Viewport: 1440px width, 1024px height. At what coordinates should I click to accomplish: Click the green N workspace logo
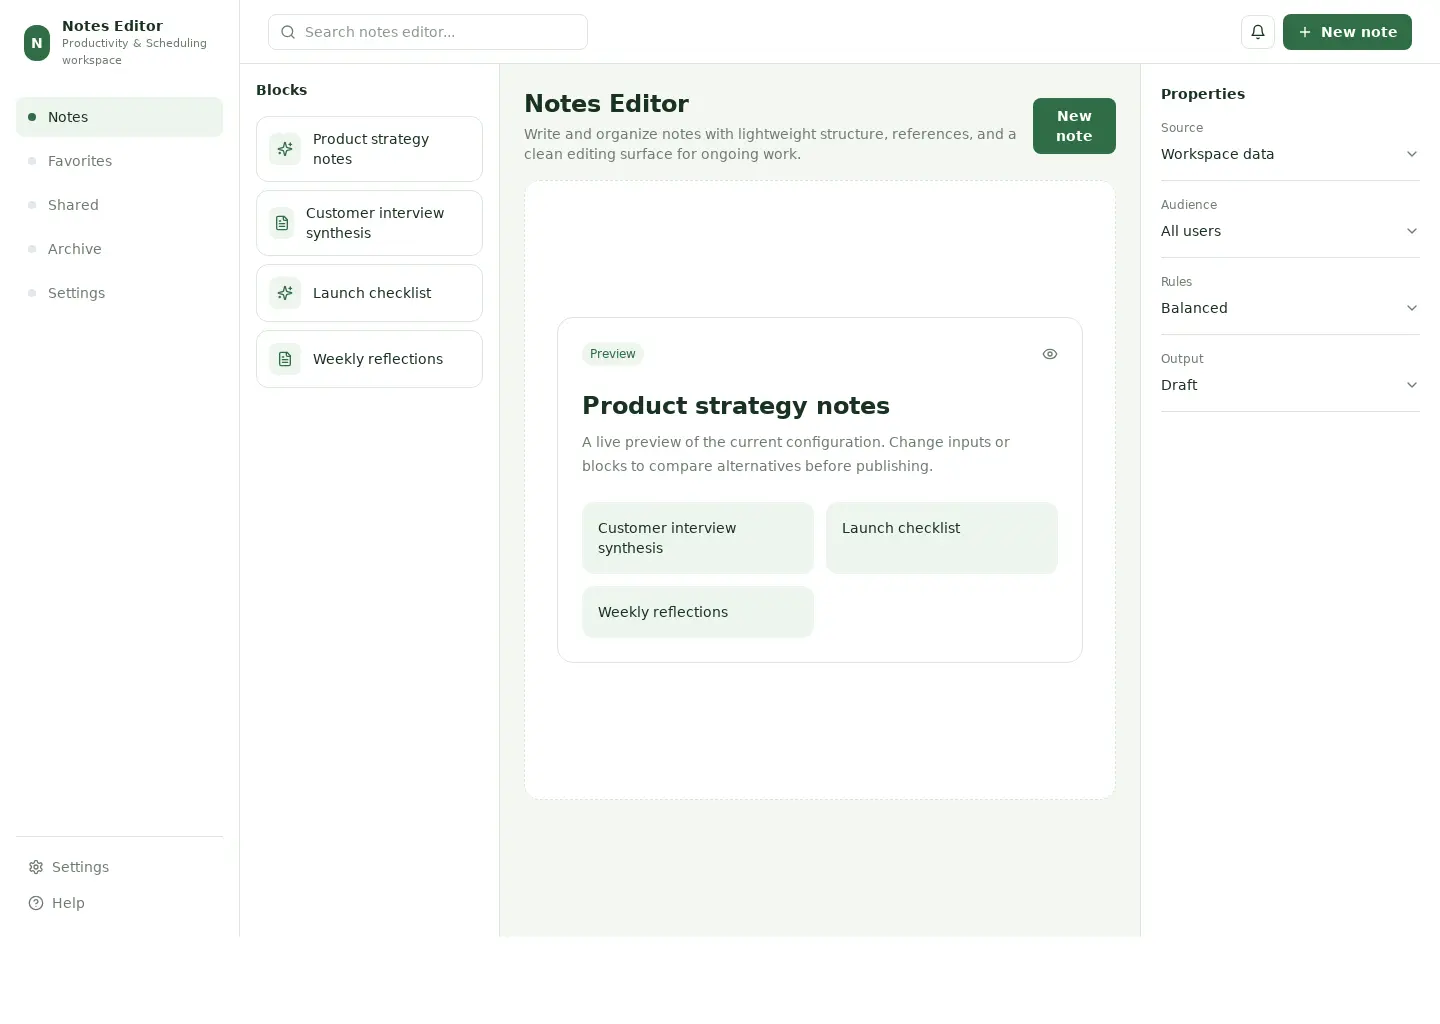click(x=37, y=43)
